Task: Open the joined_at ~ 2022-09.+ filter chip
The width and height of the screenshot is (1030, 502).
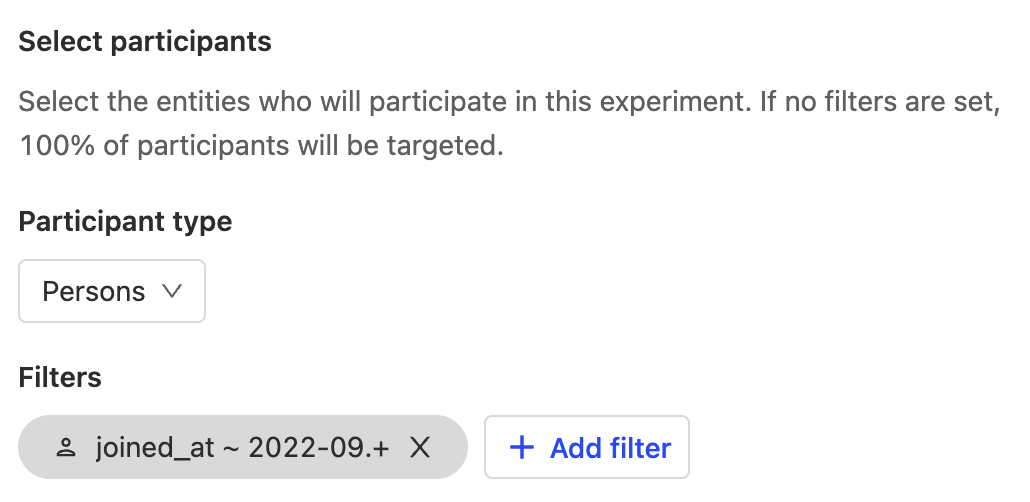Action: click(242, 448)
